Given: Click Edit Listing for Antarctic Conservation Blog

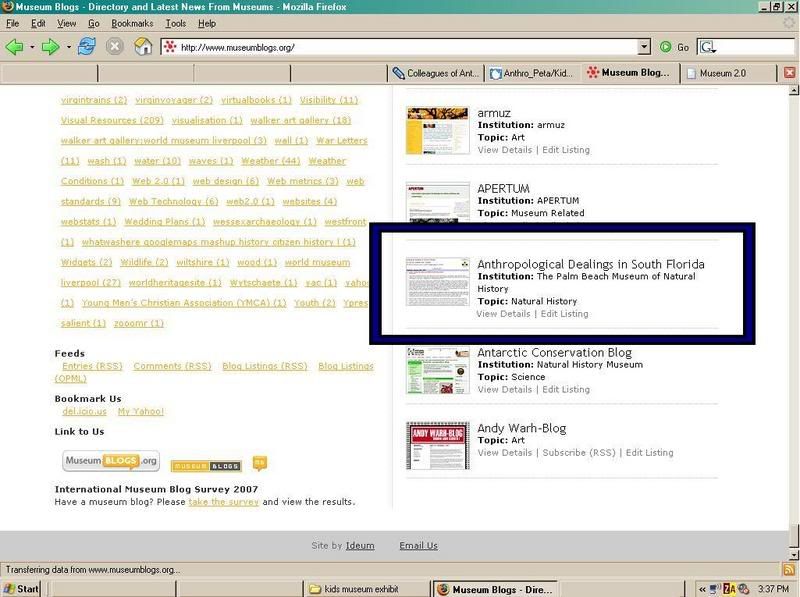Looking at the screenshot, I should (x=566, y=389).
